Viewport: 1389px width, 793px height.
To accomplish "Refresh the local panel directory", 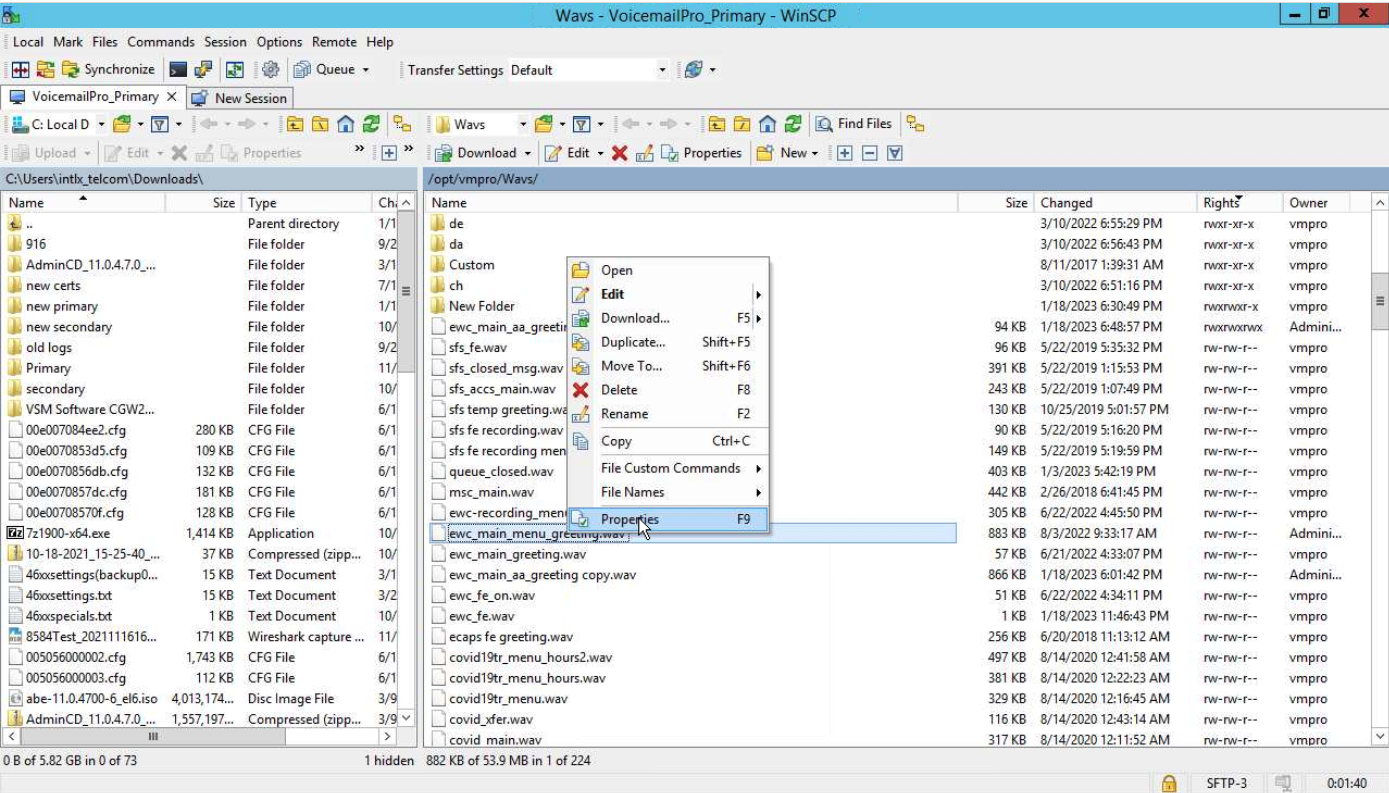I will (371, 124).
